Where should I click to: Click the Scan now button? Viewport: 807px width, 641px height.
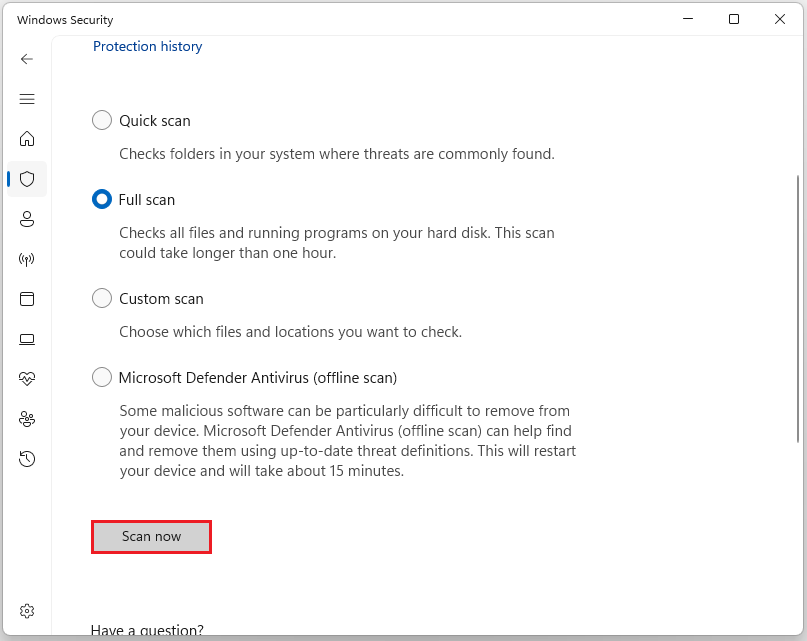tap(151, 536)
